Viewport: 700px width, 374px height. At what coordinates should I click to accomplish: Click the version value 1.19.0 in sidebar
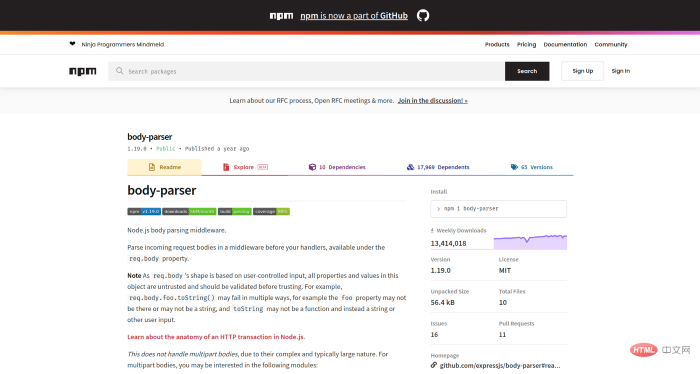pos(441,270)
